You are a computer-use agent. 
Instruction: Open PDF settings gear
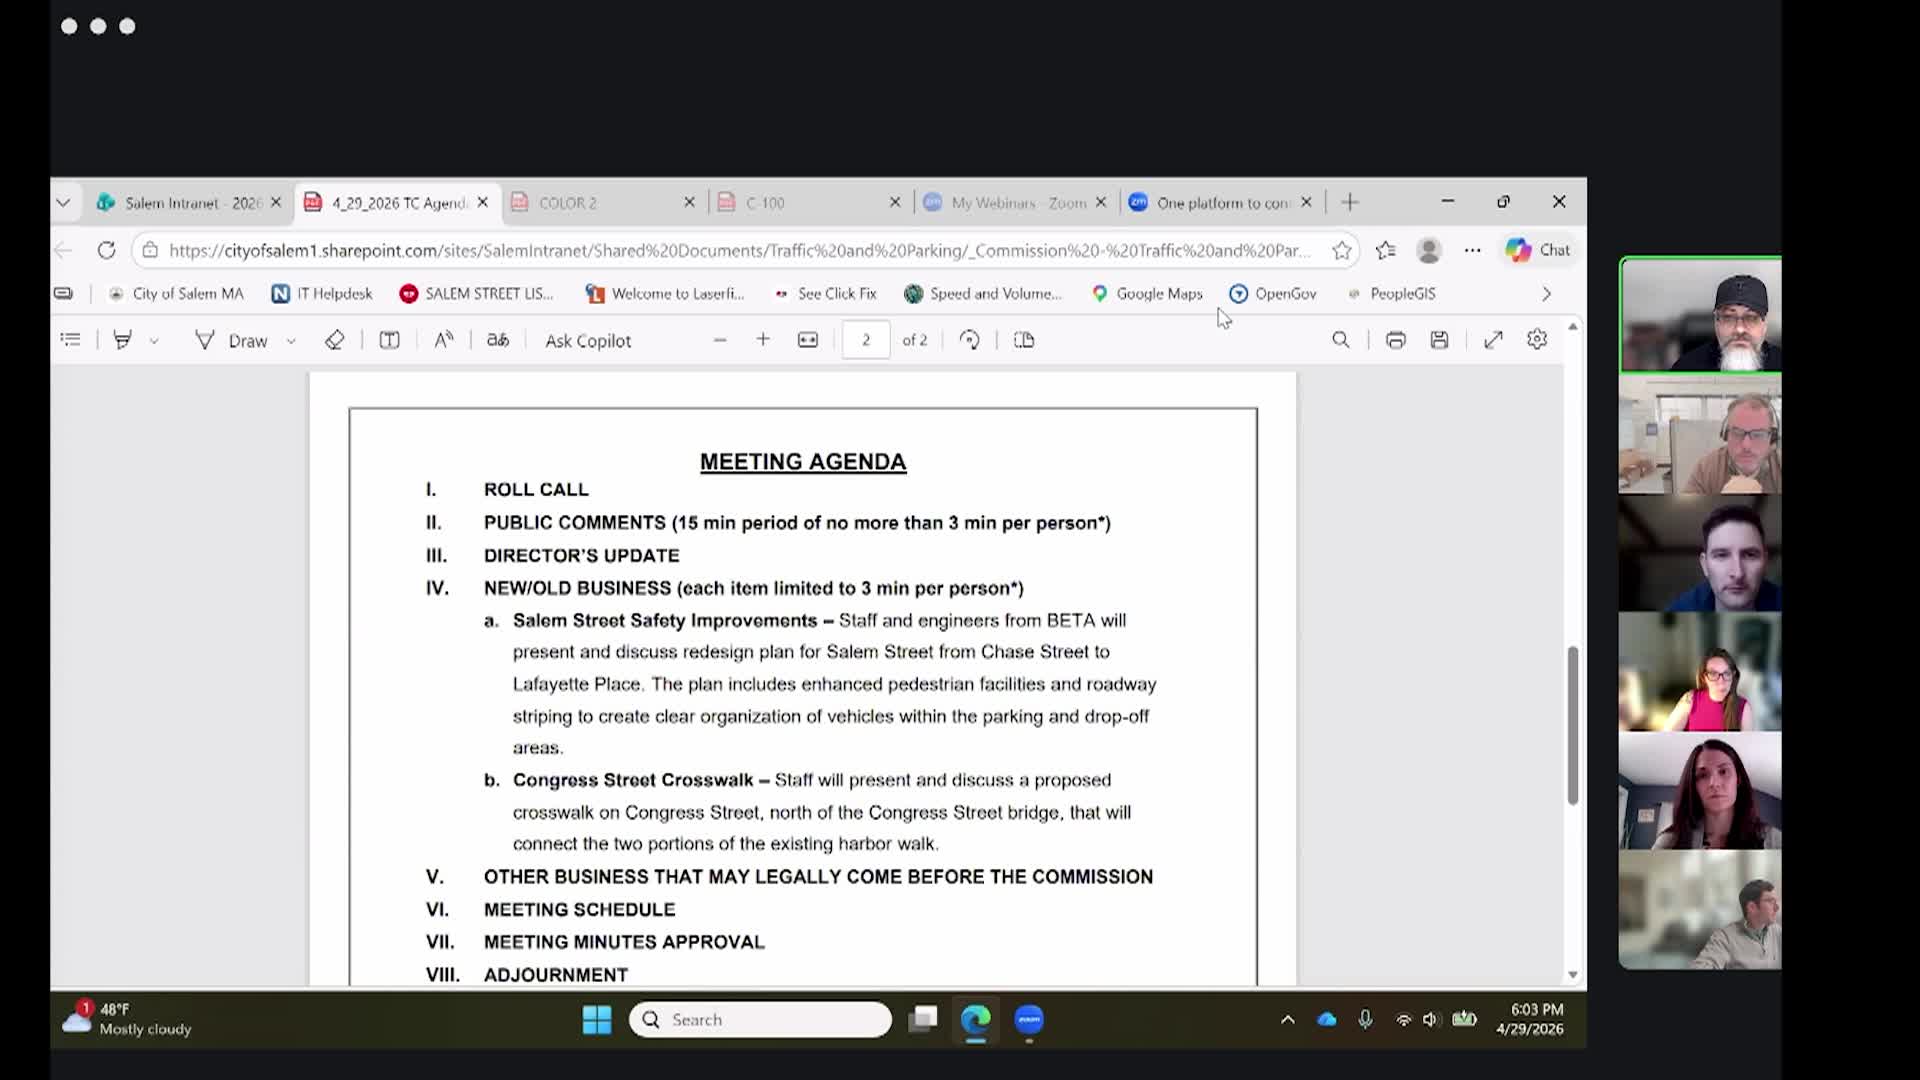1537,340
